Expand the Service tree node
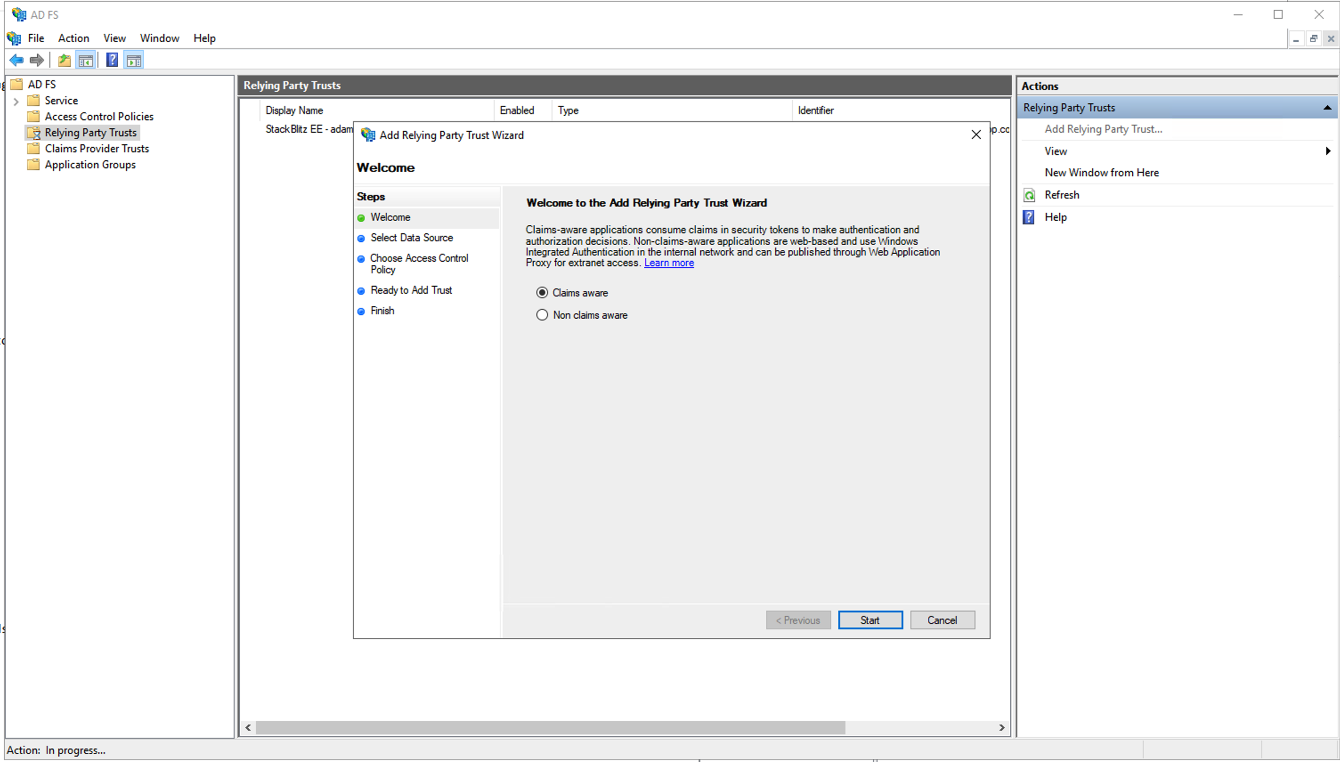 pos(16,101)
